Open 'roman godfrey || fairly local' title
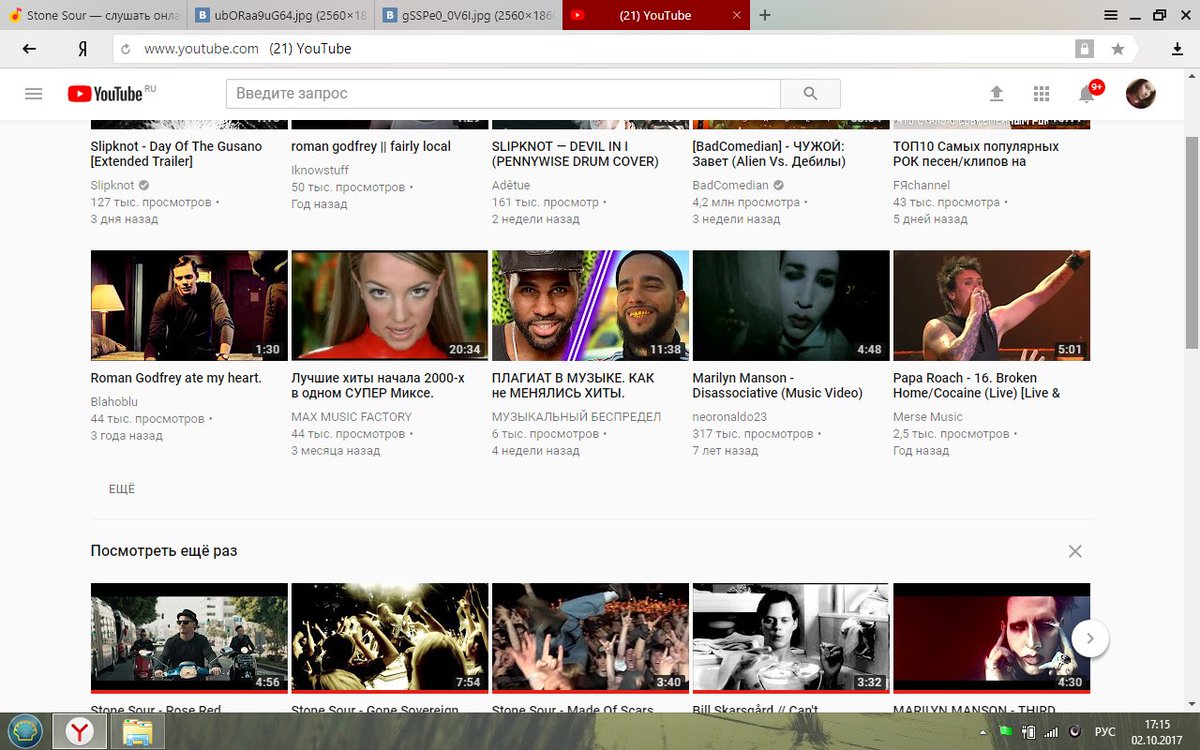 coord(371,146)
